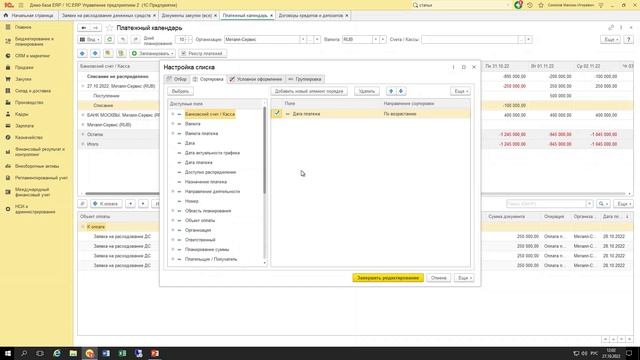Open the Главное section in sidebar
Image resolution: width=640 pixels, height=360 pixels.
[23, 27]
